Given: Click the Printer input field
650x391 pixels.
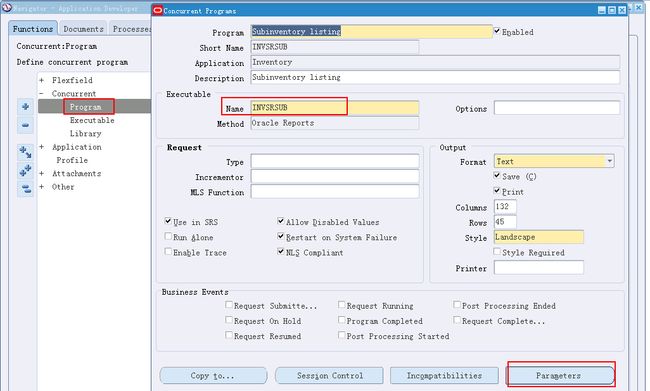Looking at the screenshot, I should [539, 267].
